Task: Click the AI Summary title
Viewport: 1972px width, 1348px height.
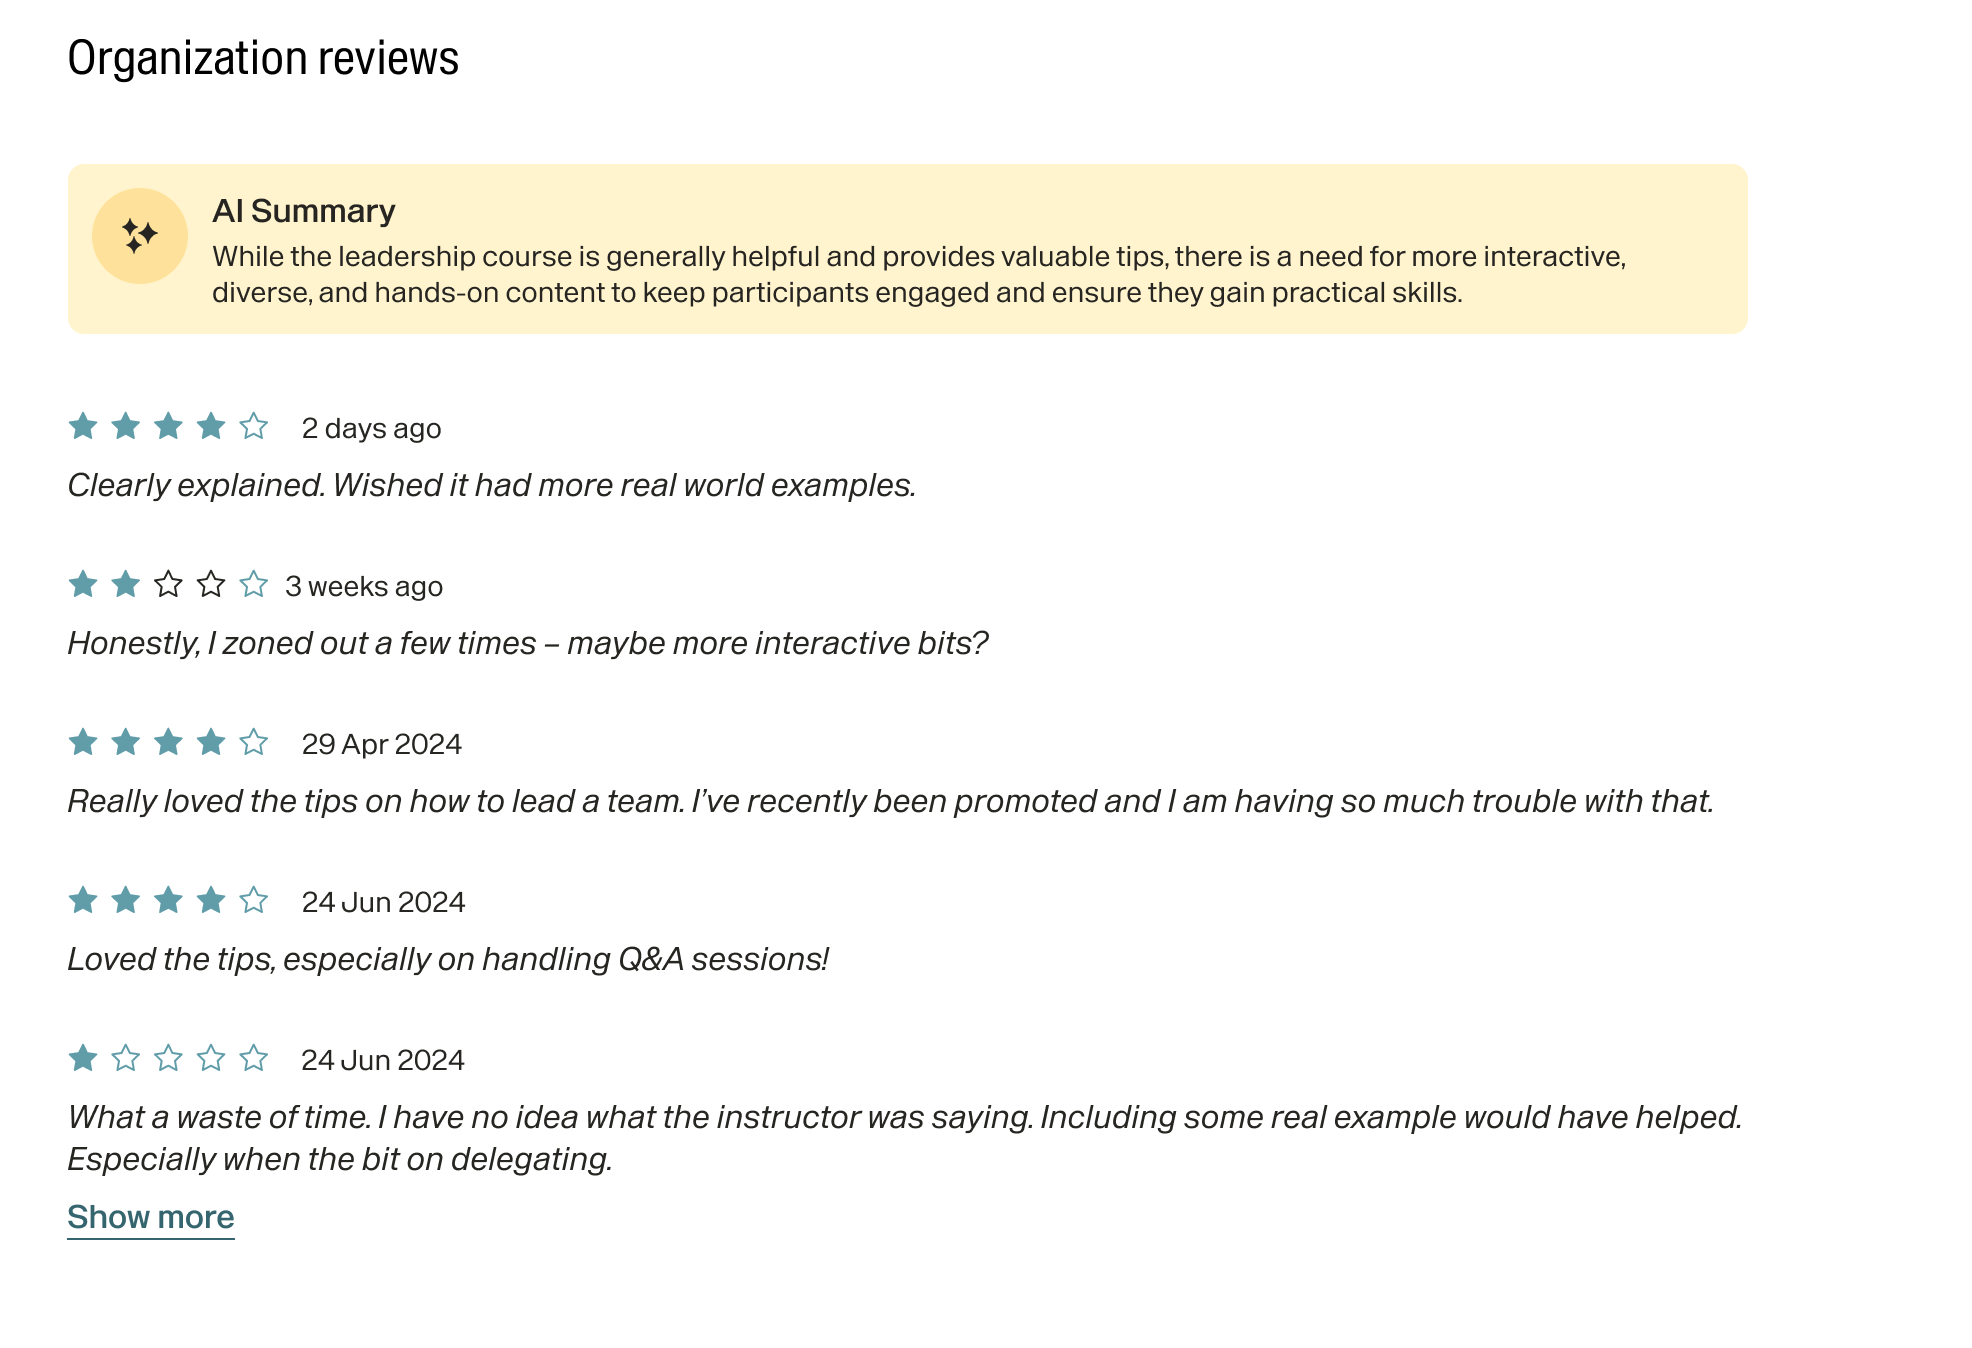Action: (x=304, y=211)
